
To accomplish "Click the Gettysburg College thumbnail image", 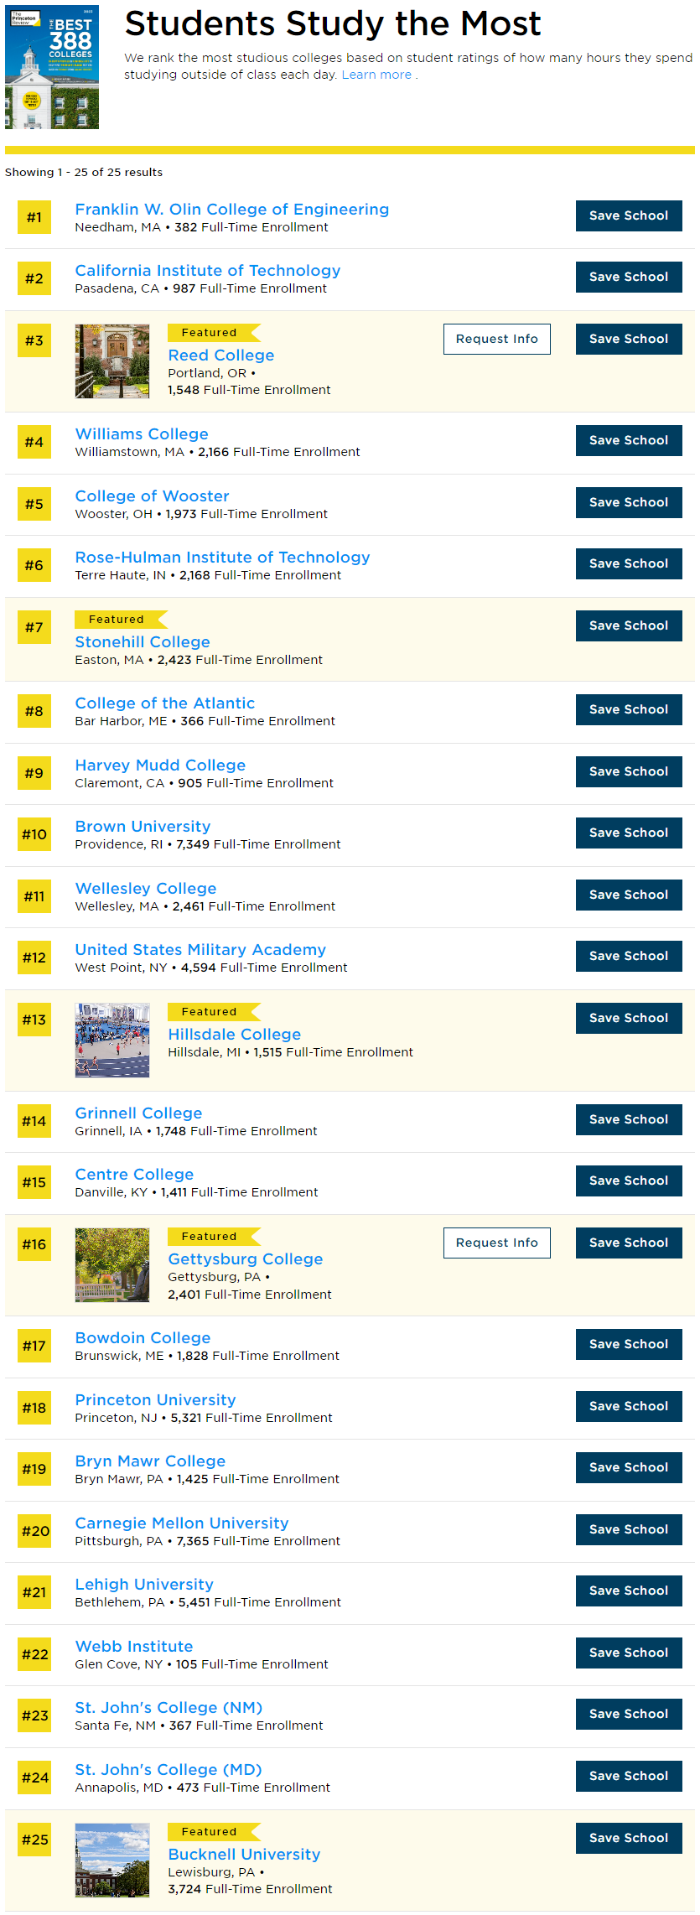I will coord(112,1265).
